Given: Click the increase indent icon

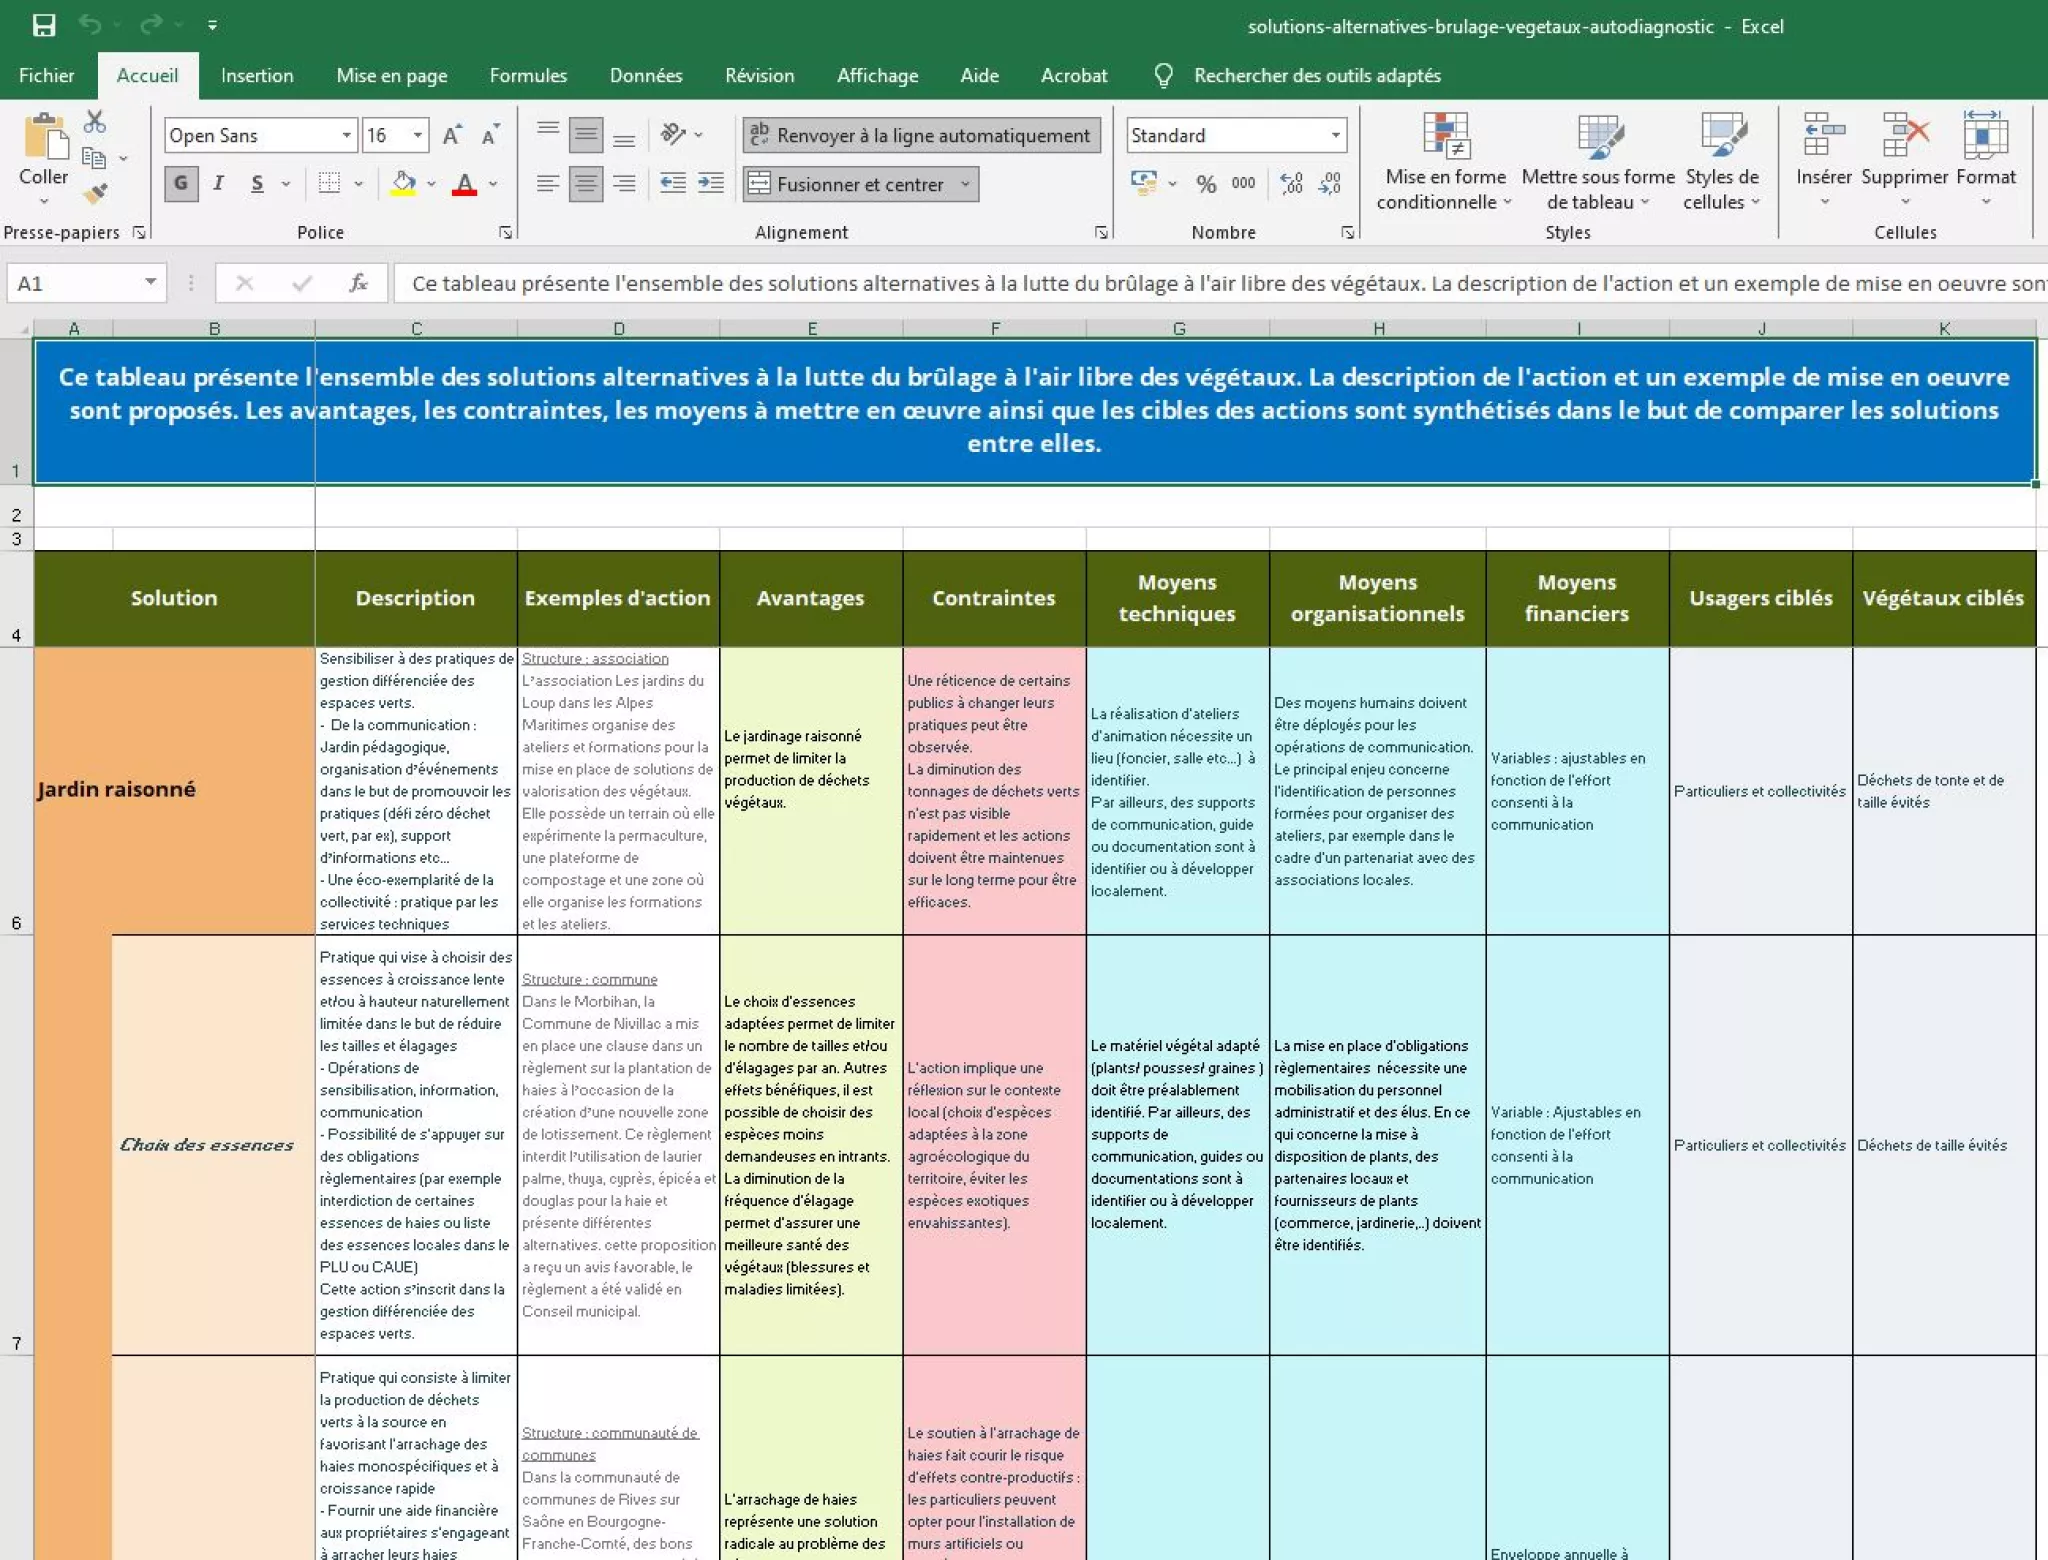Looking at the screenshot, I should [x=711, y=183].
